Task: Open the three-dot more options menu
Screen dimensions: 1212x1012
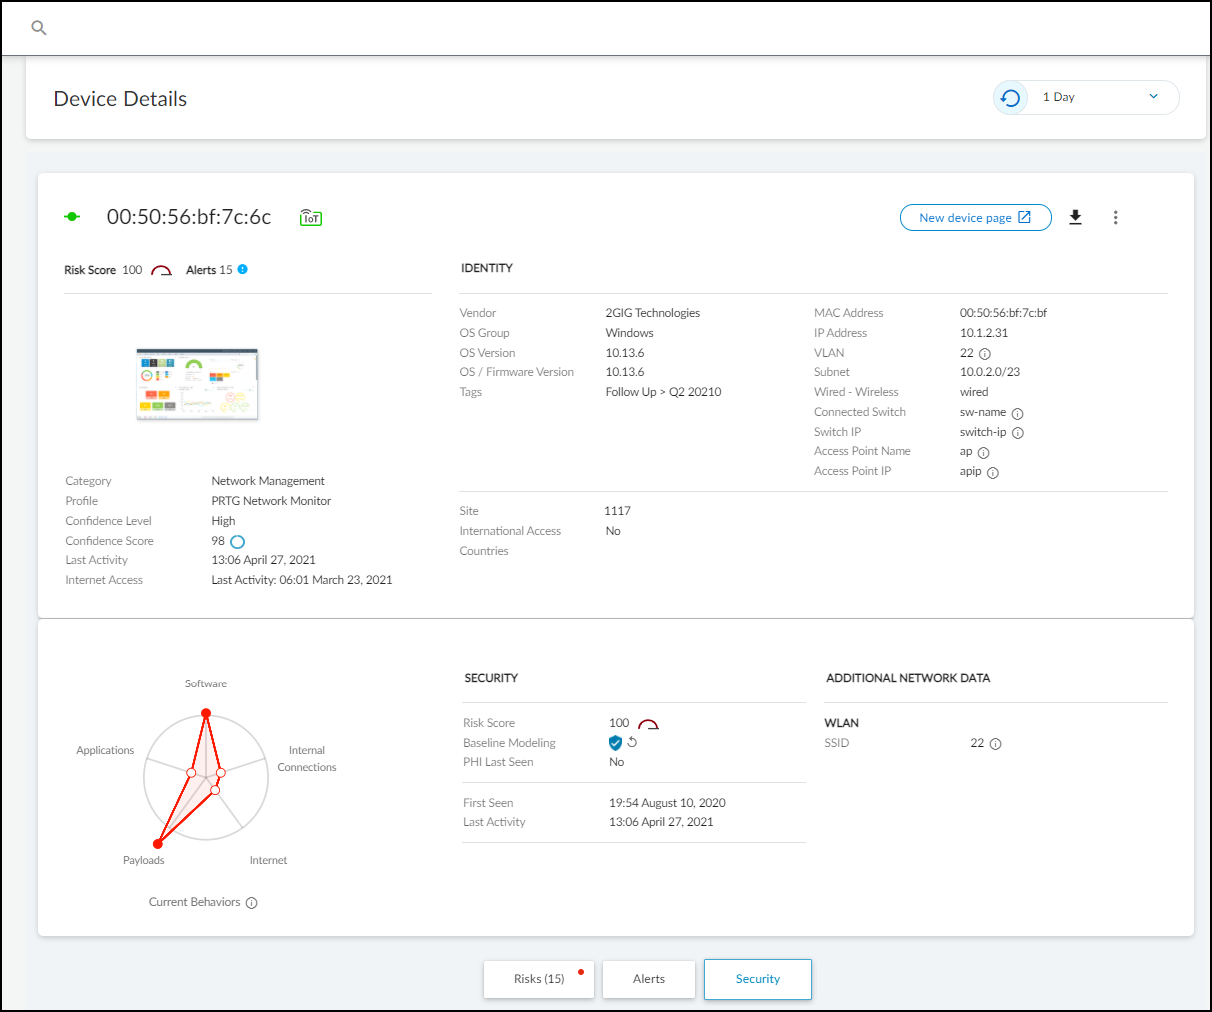Action: click(1116, 217)
